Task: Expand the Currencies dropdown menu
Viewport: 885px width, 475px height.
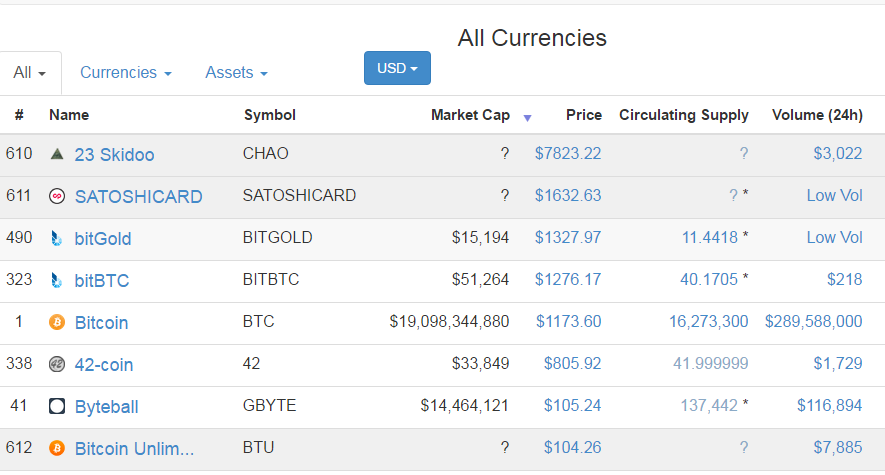Action: pyautogui.click(x=126, y=73)
